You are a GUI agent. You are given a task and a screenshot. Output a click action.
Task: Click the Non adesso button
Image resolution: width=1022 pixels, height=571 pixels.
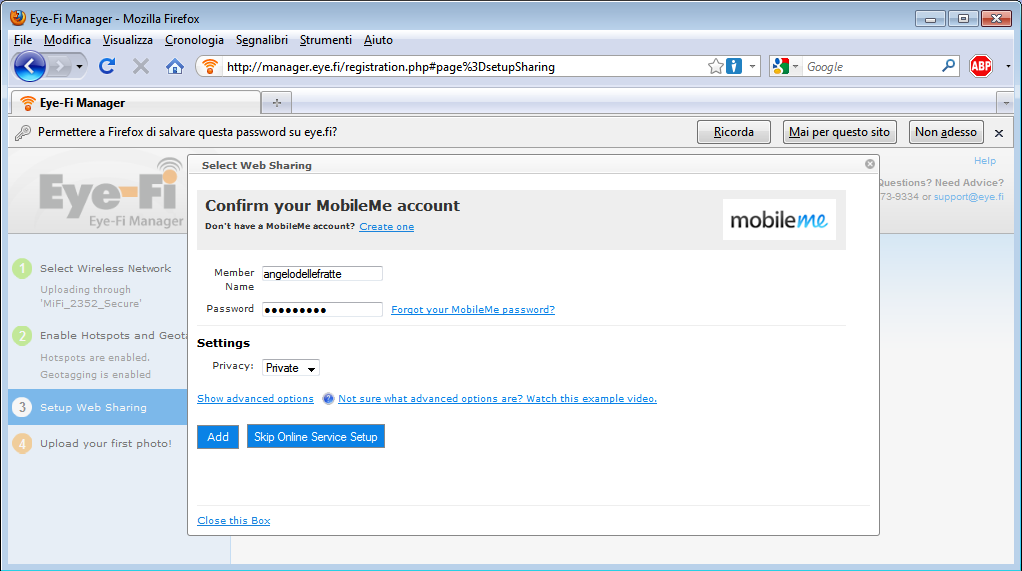click(946, 132)
